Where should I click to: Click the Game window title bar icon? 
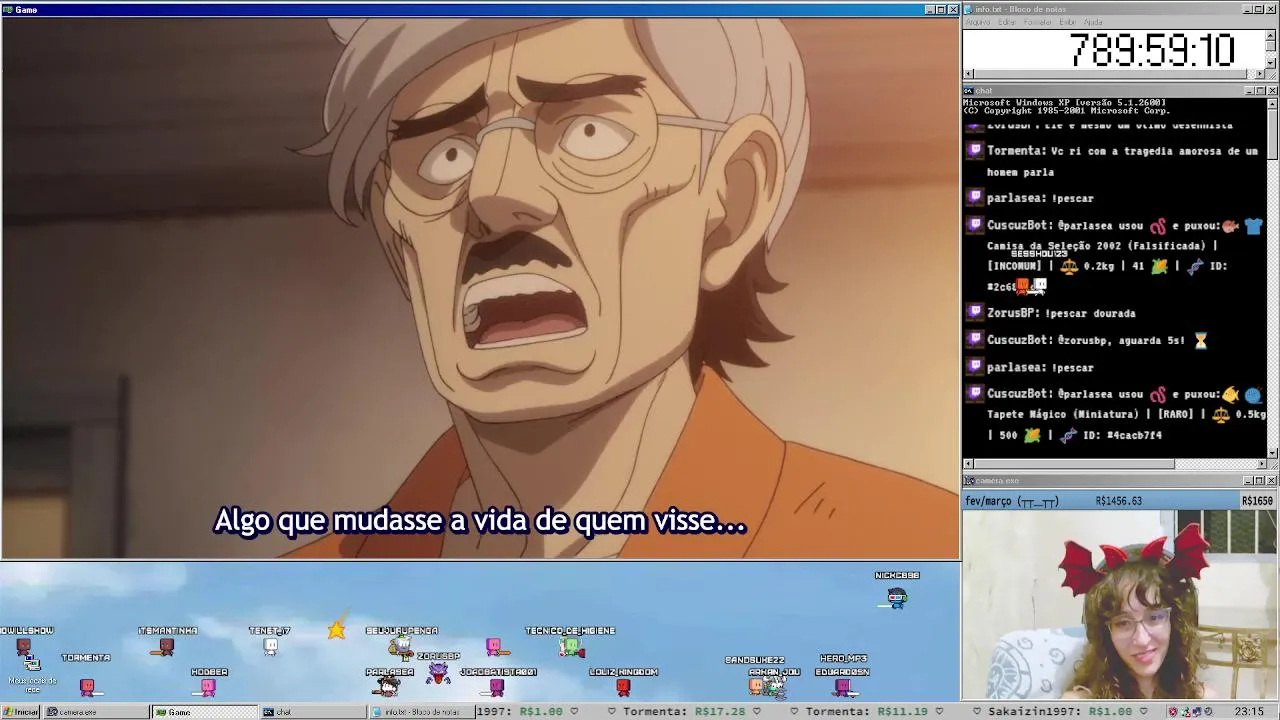(8, 9)
